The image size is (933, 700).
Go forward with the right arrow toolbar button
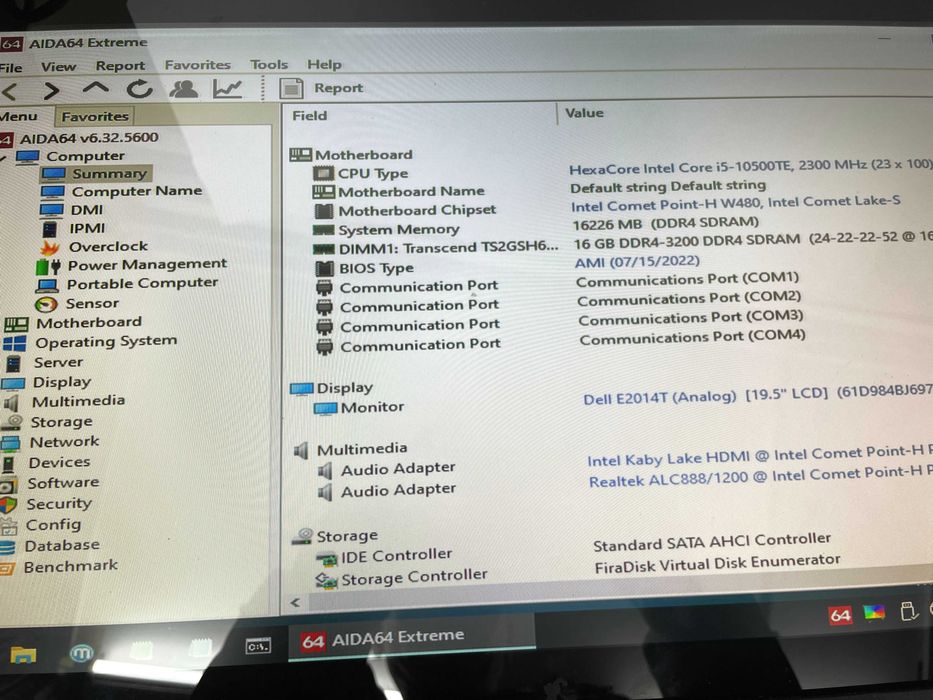[x=51, y=90]
